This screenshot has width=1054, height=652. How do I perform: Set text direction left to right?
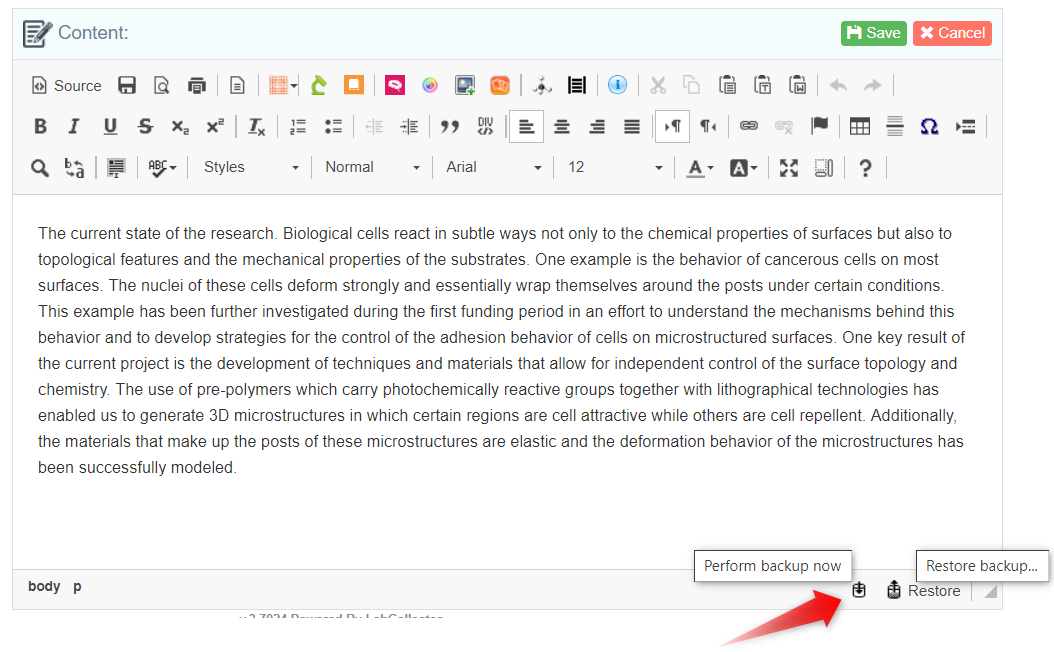pyautogui.click(x=672, y=126)
